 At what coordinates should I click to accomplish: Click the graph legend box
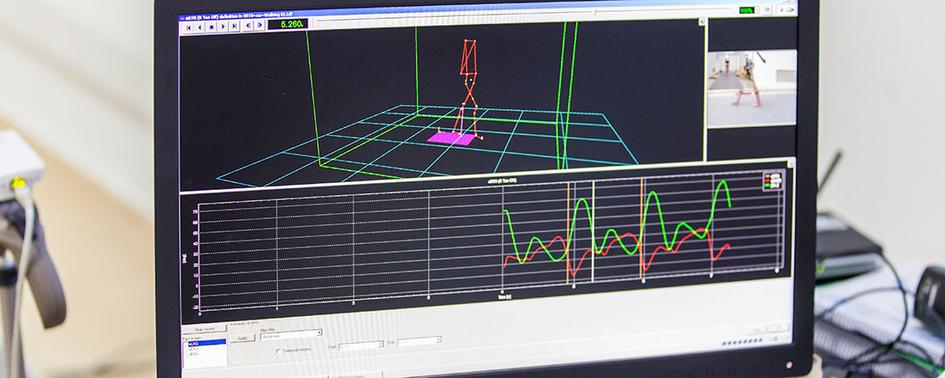(772, 181)
